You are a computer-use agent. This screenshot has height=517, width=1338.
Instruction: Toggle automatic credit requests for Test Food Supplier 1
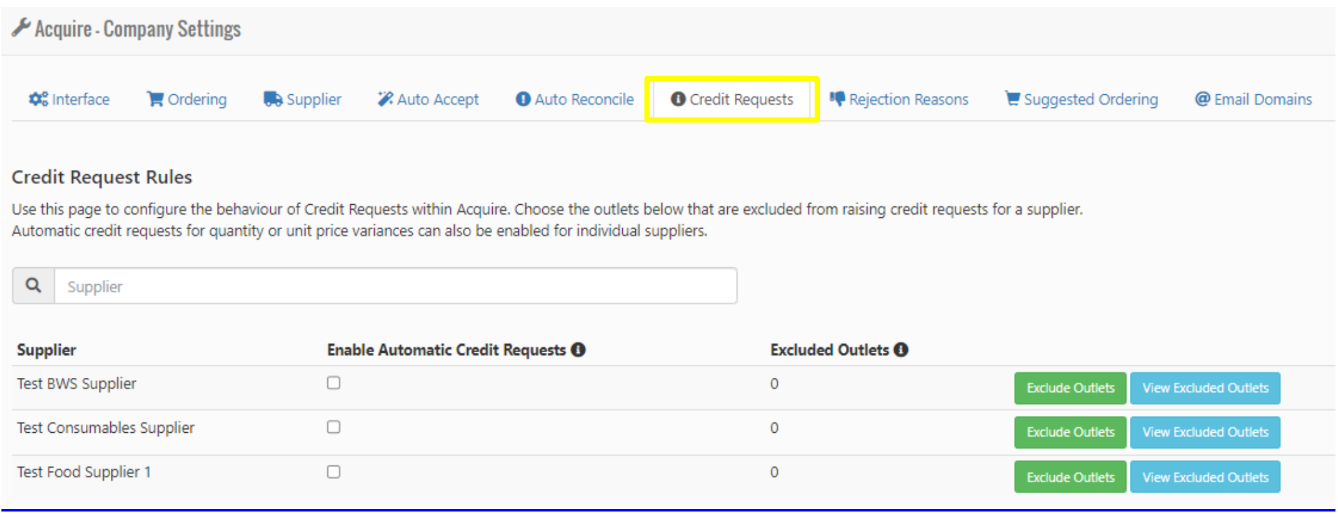click(x=334, y=472)
